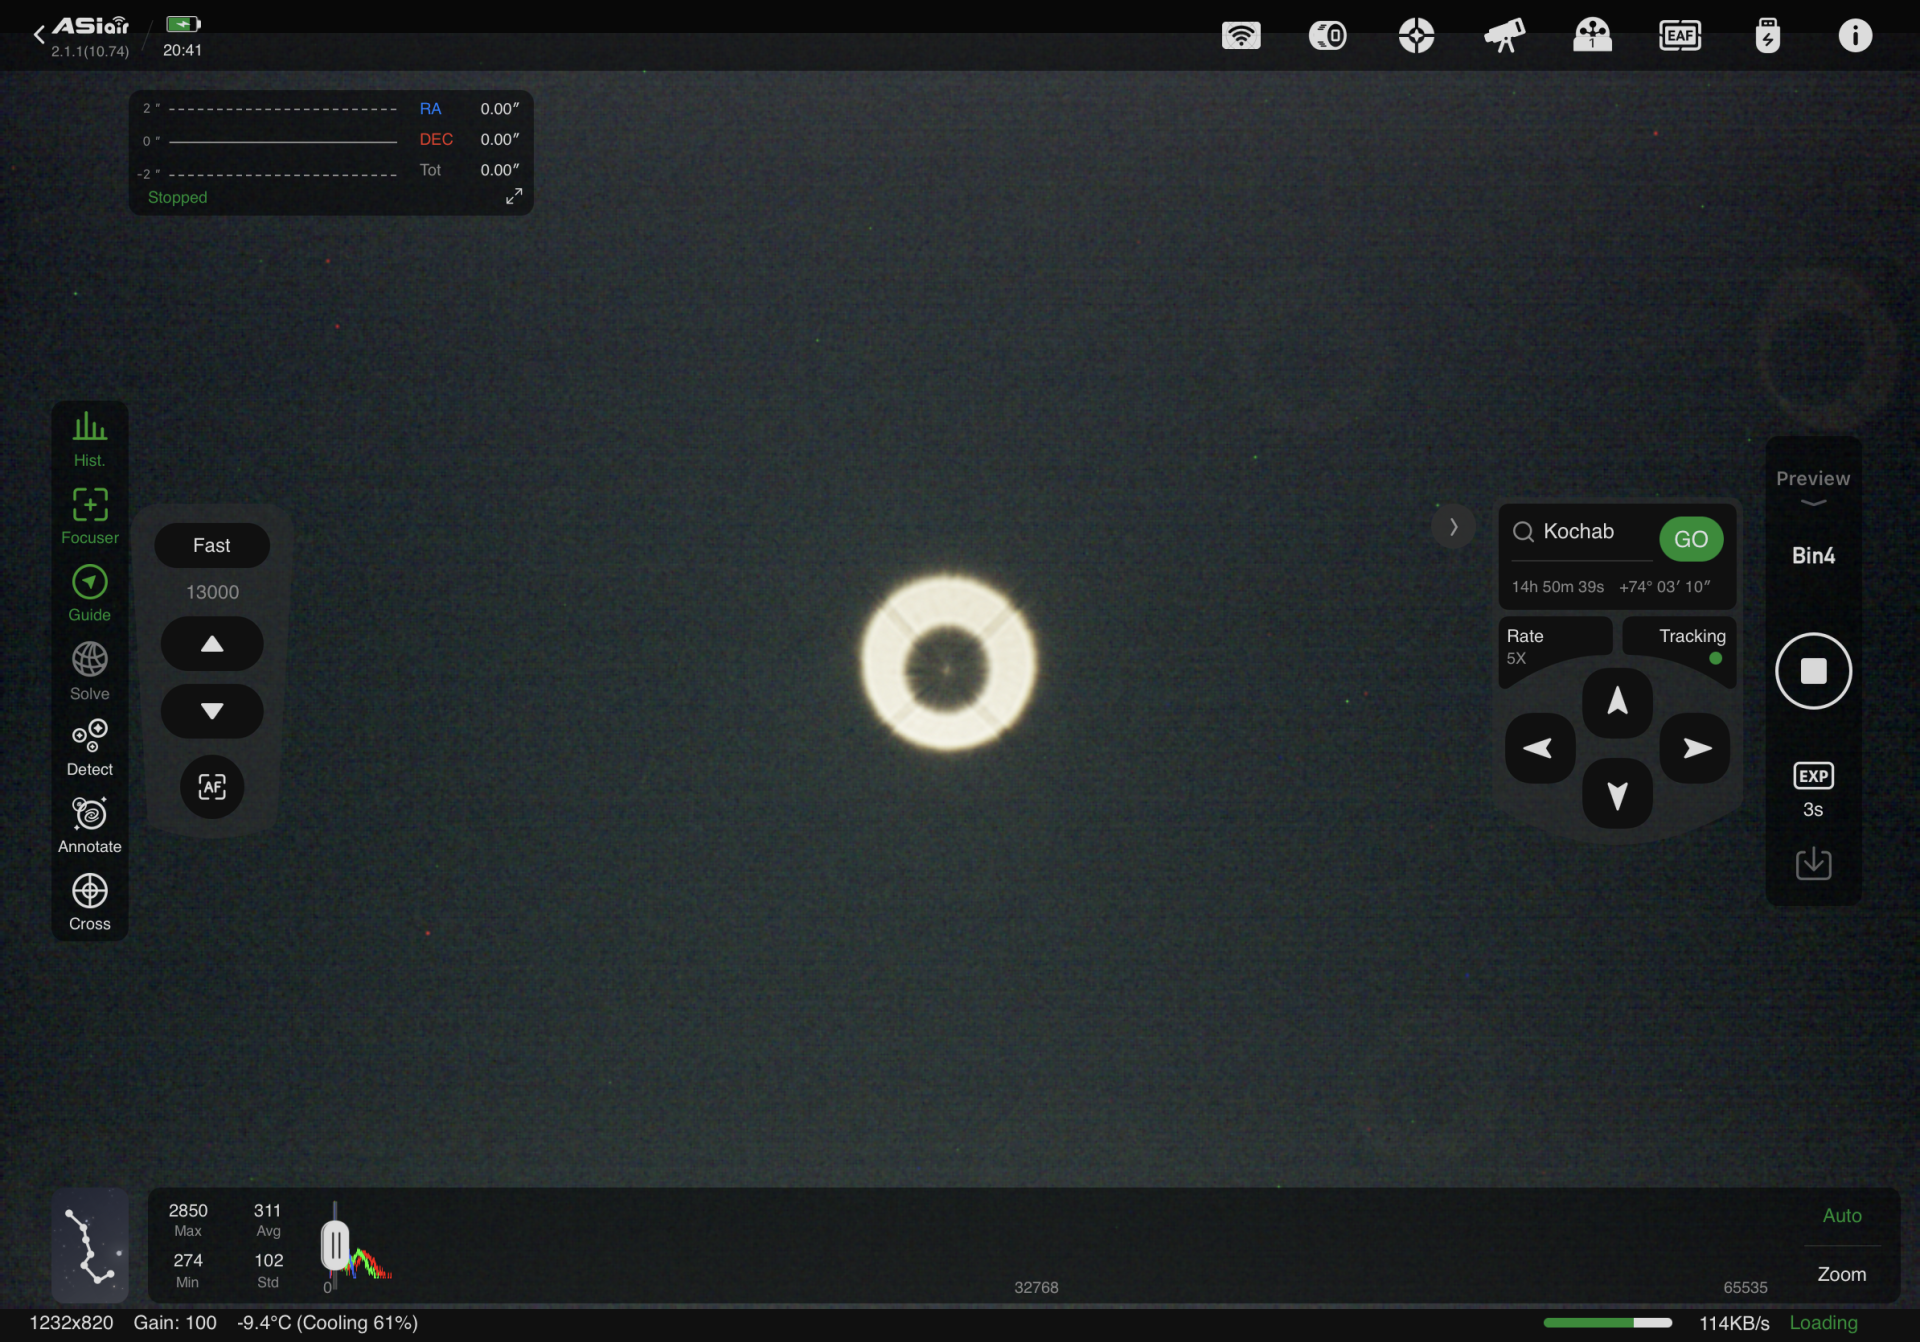Viewport: 1920px width, 1342px height.
Task: Click the cooling temperature status
Action: pos(327,1322)
